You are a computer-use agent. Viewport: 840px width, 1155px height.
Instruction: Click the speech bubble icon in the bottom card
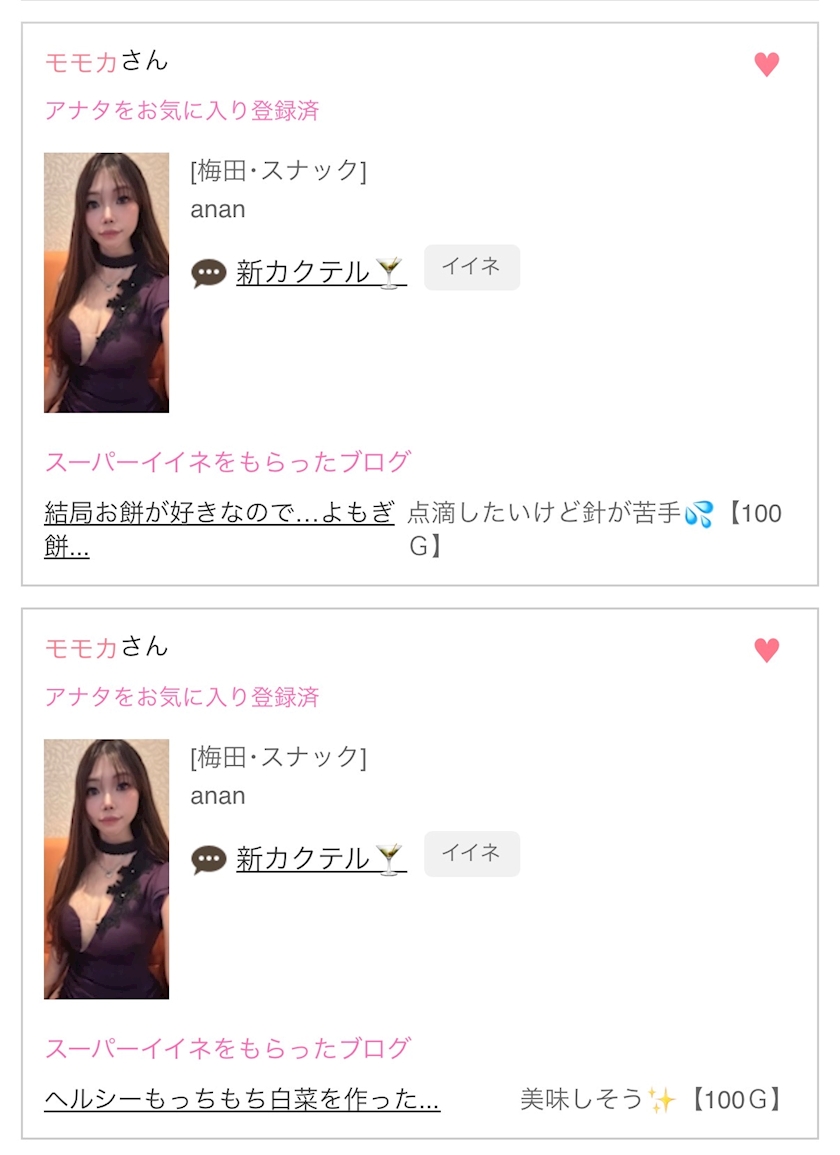point(209,859)
